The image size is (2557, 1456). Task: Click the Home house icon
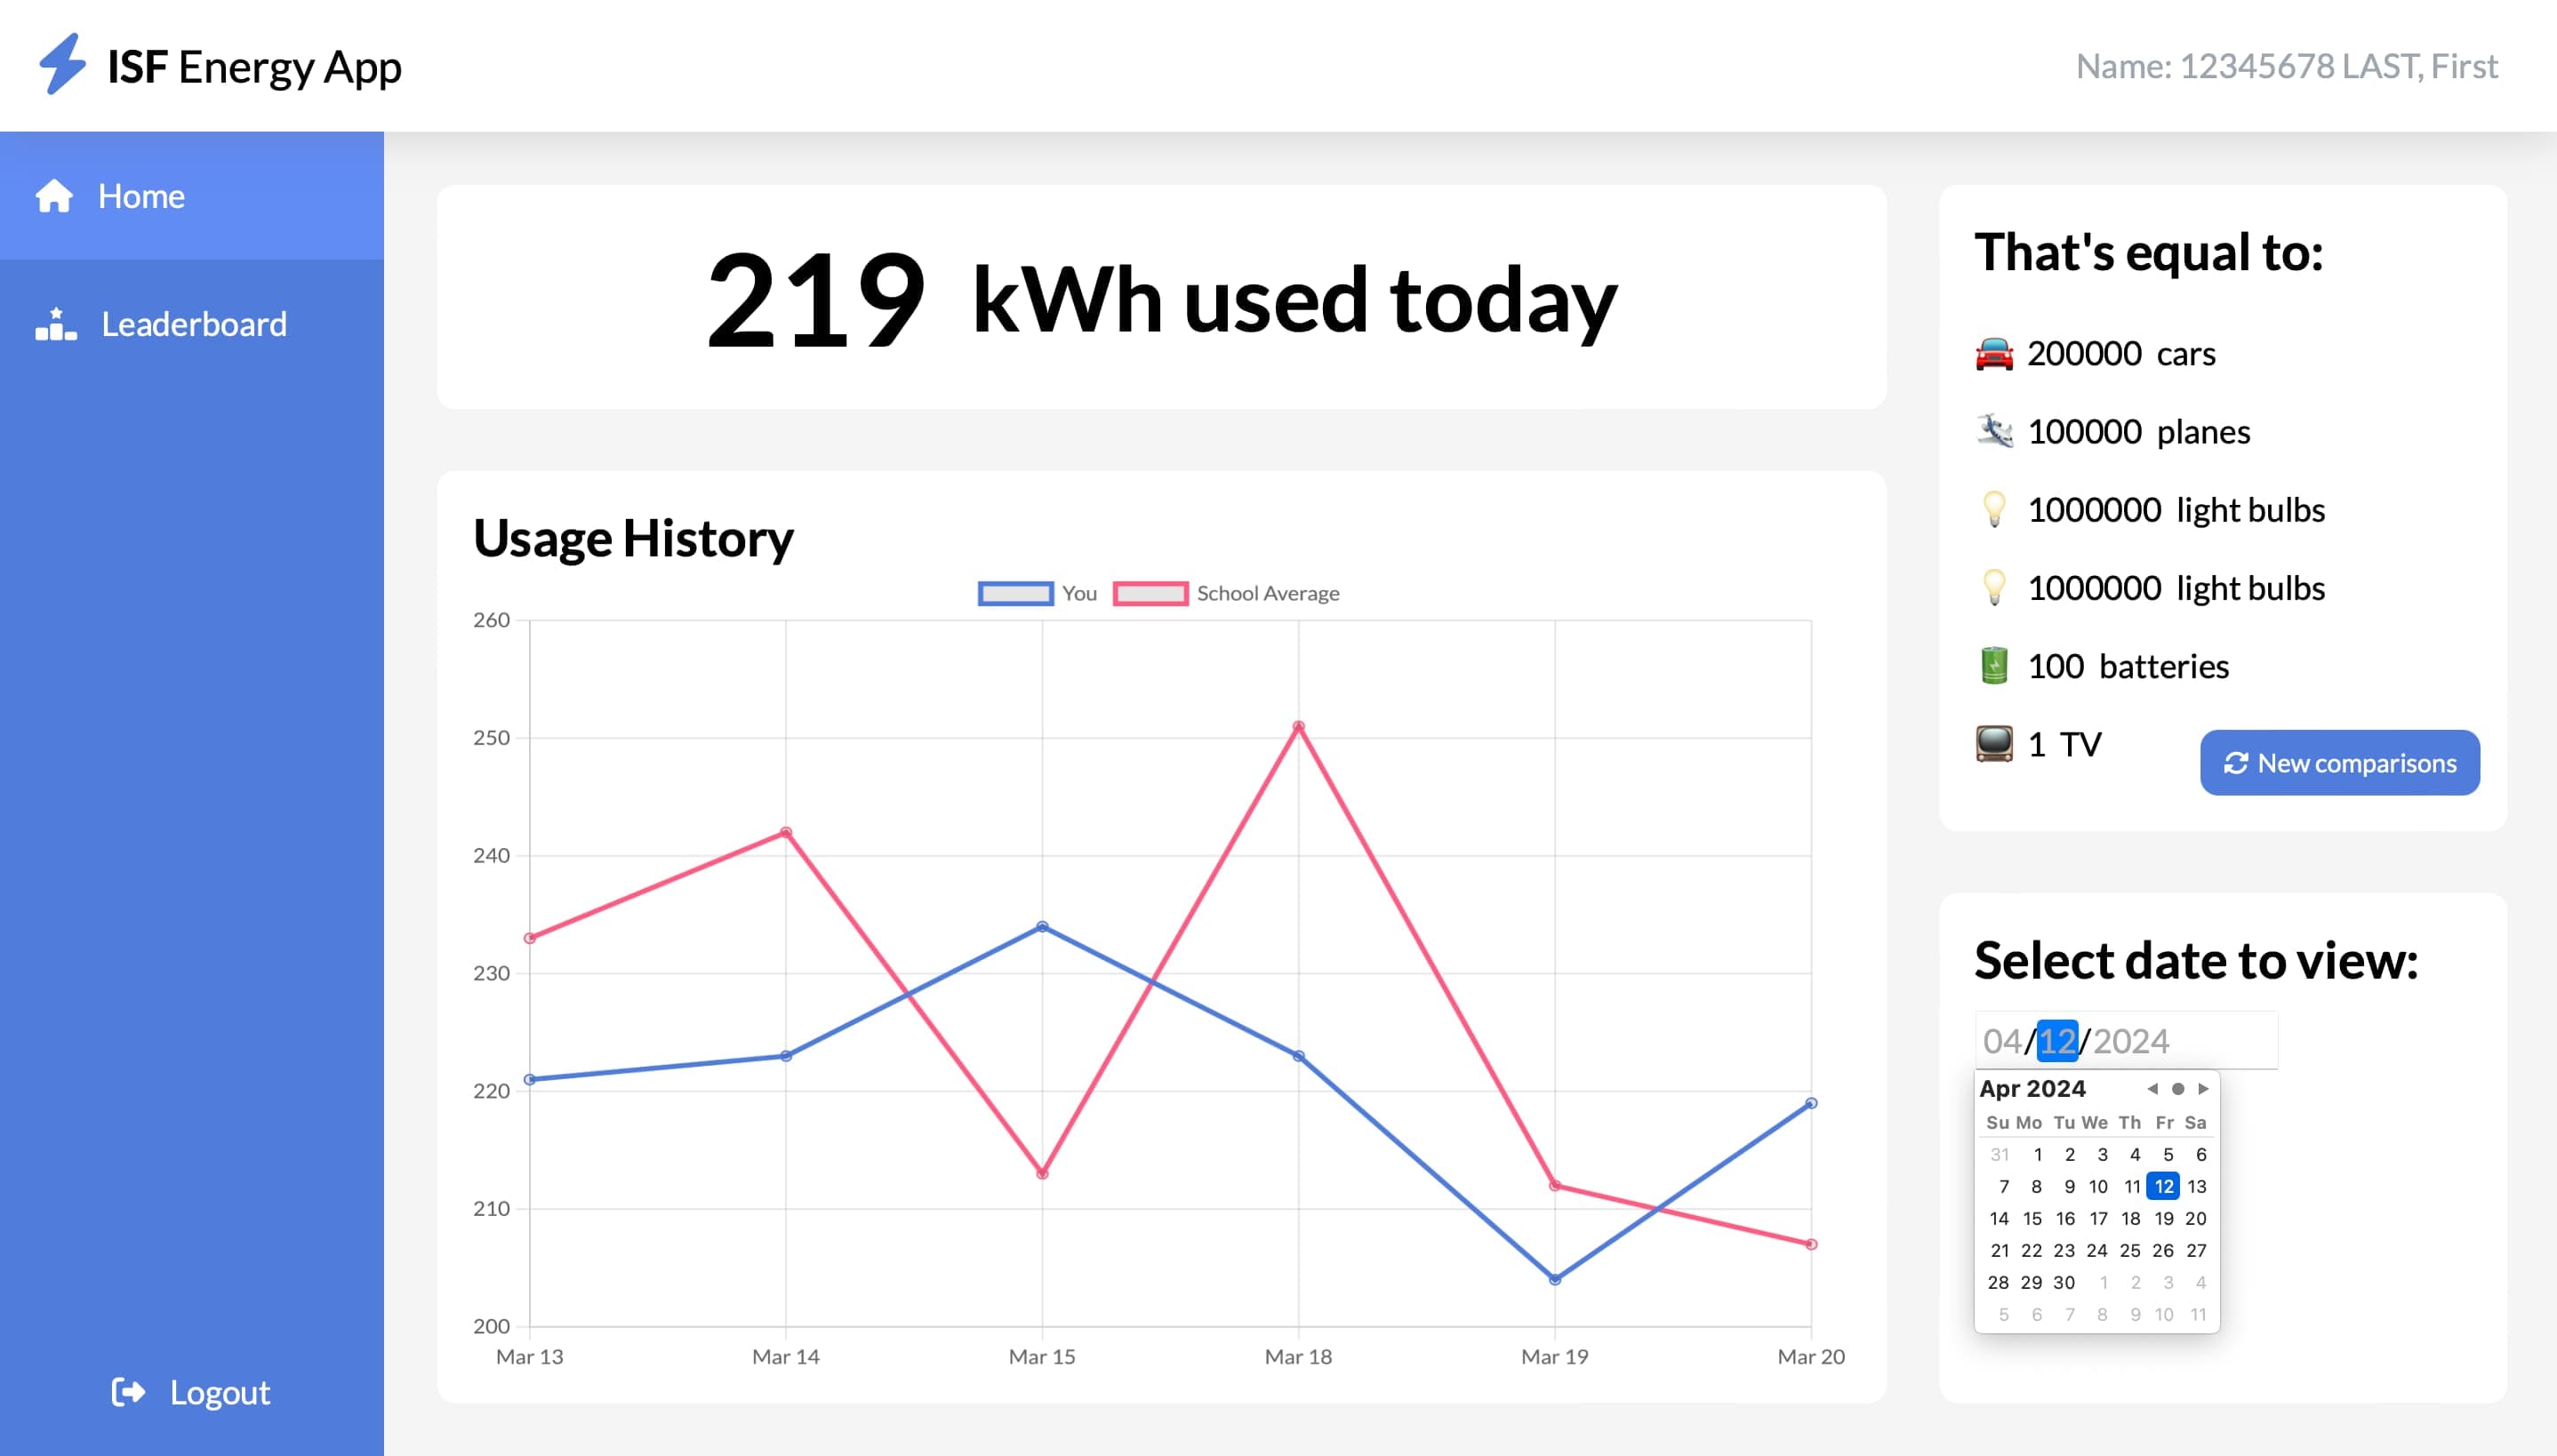click(54, 196)
